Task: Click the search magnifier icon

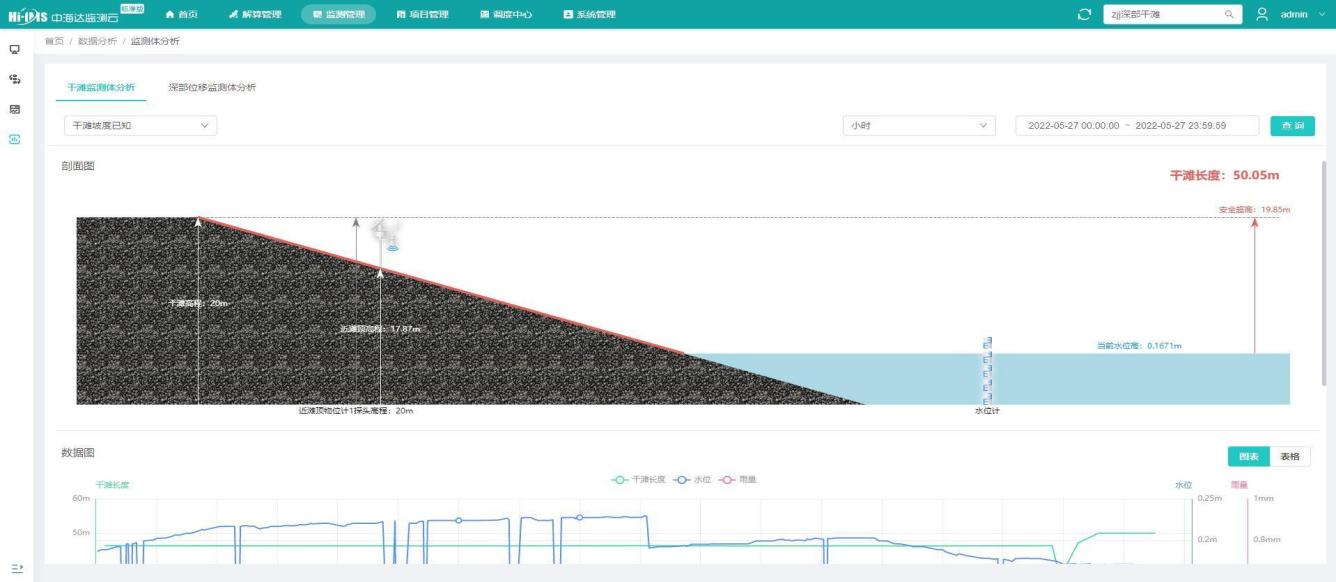Action: 1227,14
